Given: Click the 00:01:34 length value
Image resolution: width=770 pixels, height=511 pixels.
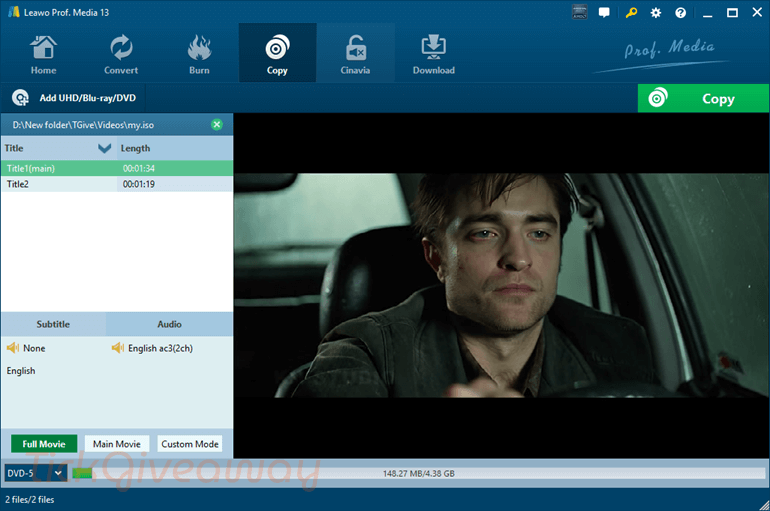Looking at the screenshot, I should click(x=138, y=168).
